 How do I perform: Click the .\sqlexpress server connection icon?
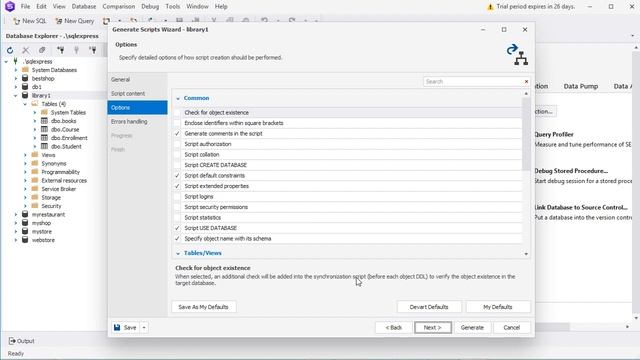pos(16,61)
